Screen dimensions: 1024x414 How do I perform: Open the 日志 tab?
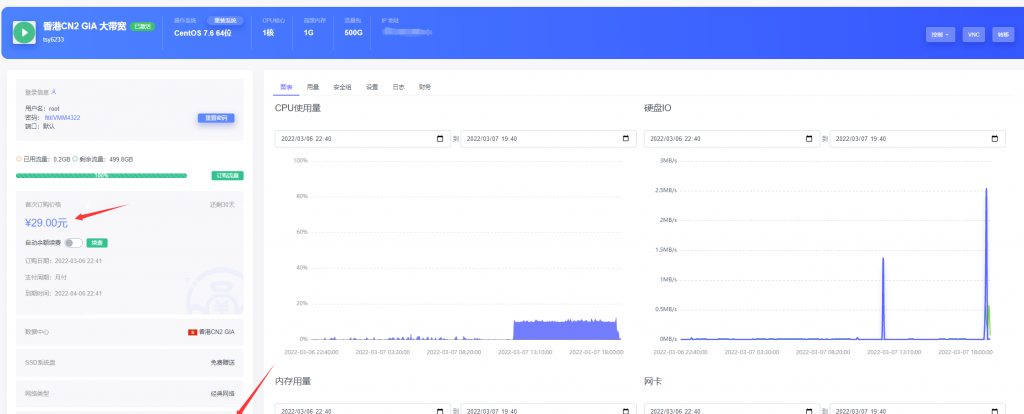[398, 87]
